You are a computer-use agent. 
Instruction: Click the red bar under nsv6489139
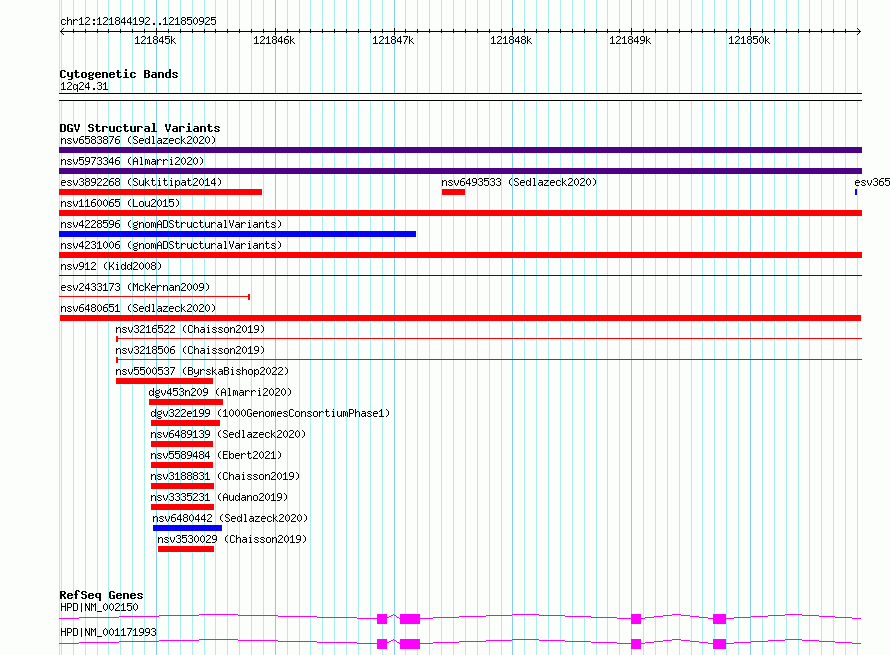tap(182, 444)
